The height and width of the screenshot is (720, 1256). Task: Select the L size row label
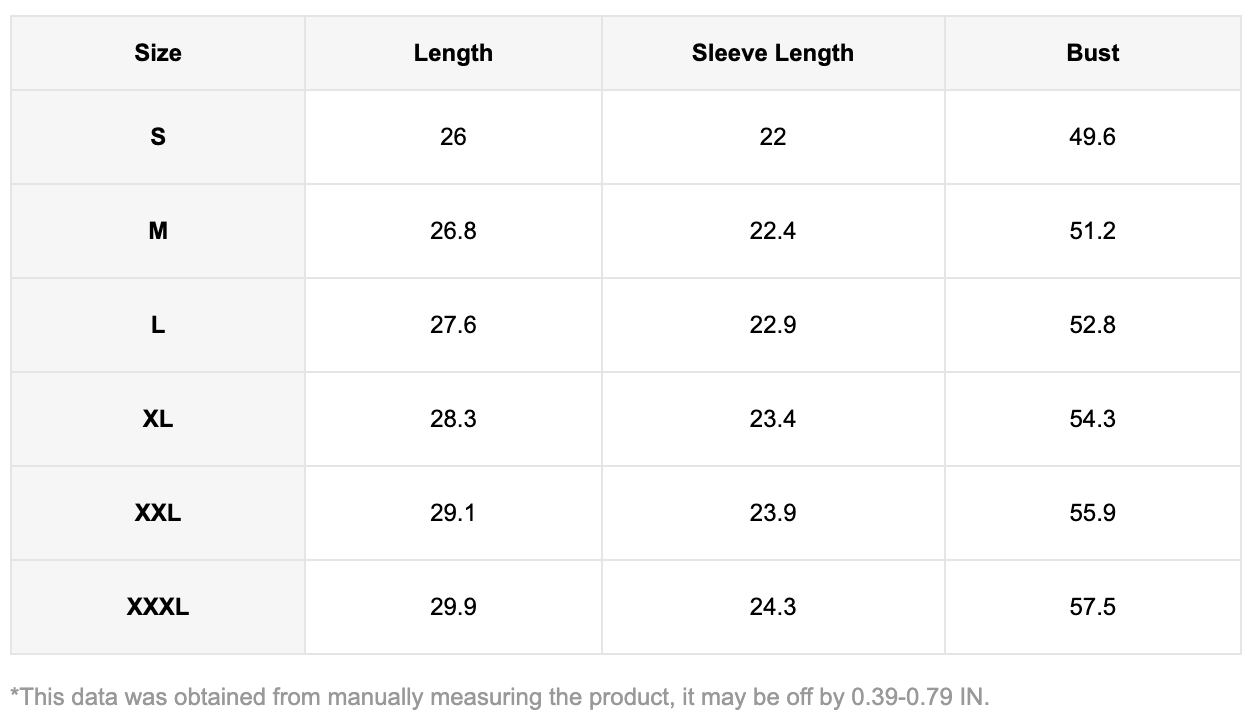click(x=158, y=325)
